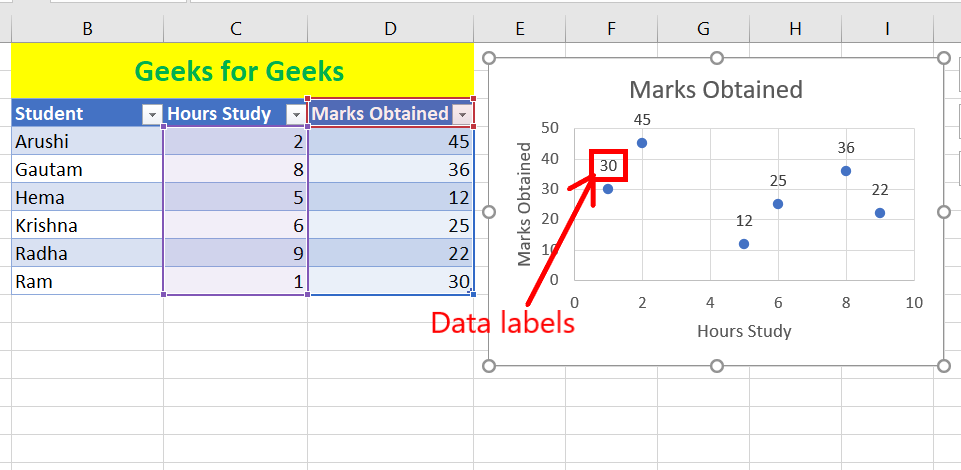Click the top-center chart resize handle
Screen dimensions: 961x470
pos(716,58)
